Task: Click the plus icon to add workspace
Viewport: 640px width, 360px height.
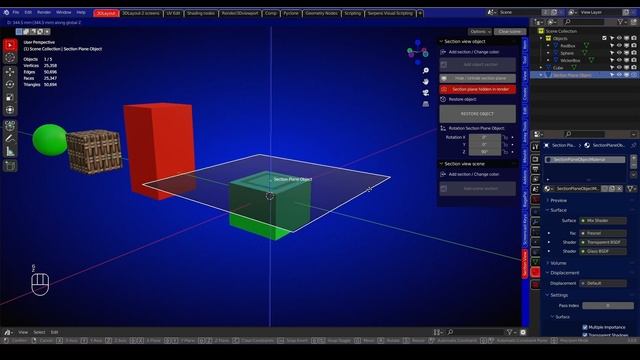Action: pos(420,13)
